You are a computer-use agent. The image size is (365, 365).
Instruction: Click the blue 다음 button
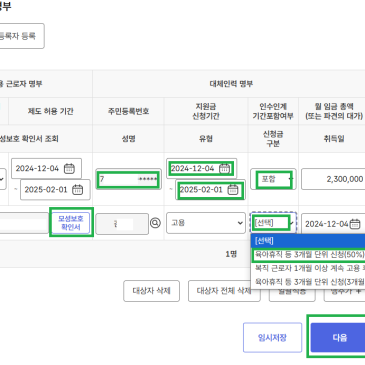click(x=338, y=337)
